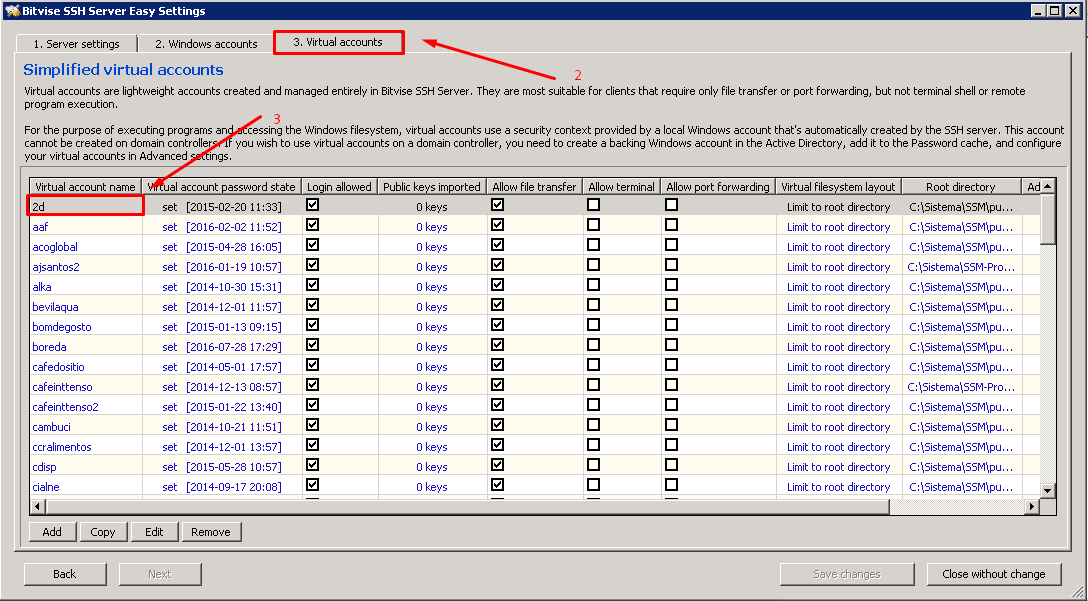Click boreda password state set 2016-07-28

(222, 347)
